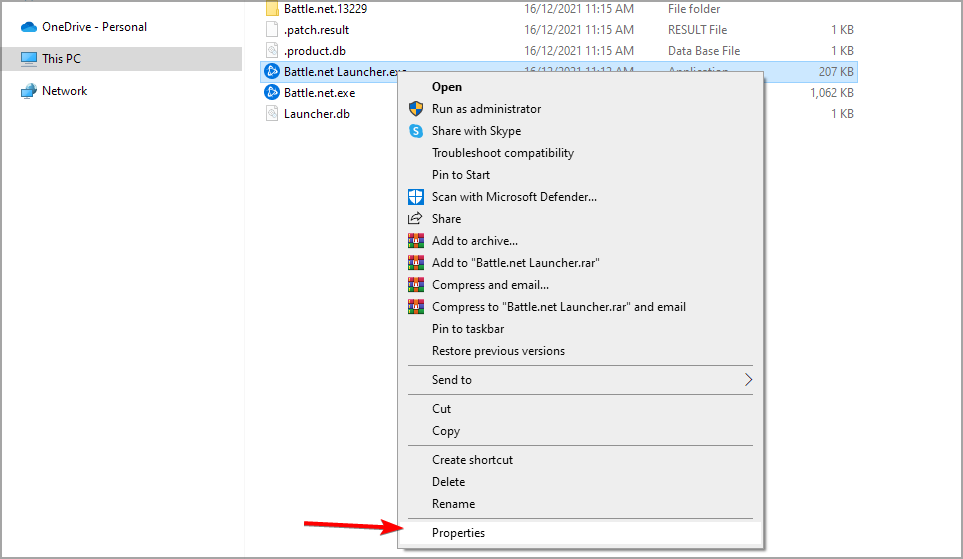Select the Launcher.db file
The height and width of the screenshot is (559, 963).
[x=316, y=114]
